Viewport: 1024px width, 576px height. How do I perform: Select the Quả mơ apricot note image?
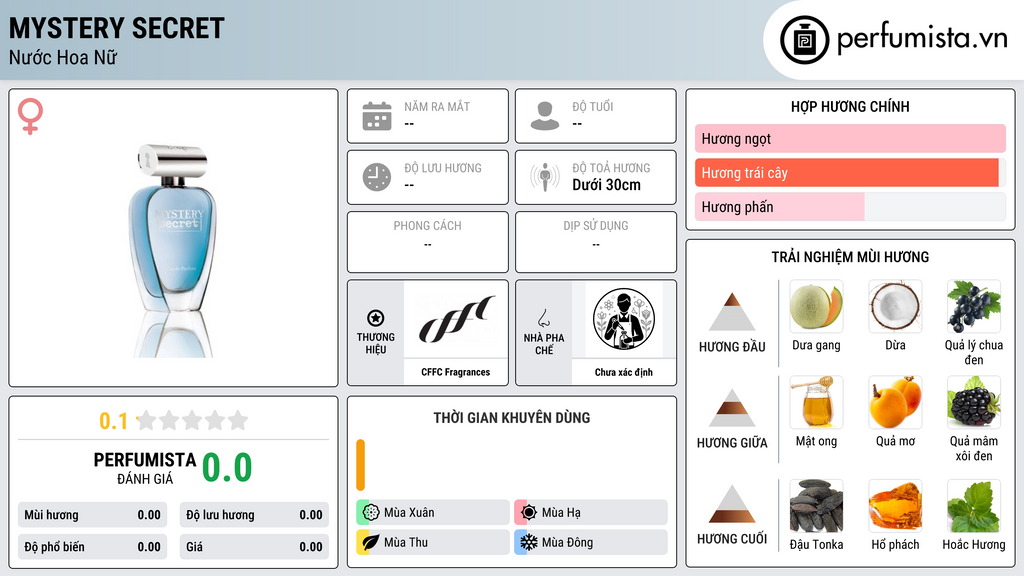point(895,402)
